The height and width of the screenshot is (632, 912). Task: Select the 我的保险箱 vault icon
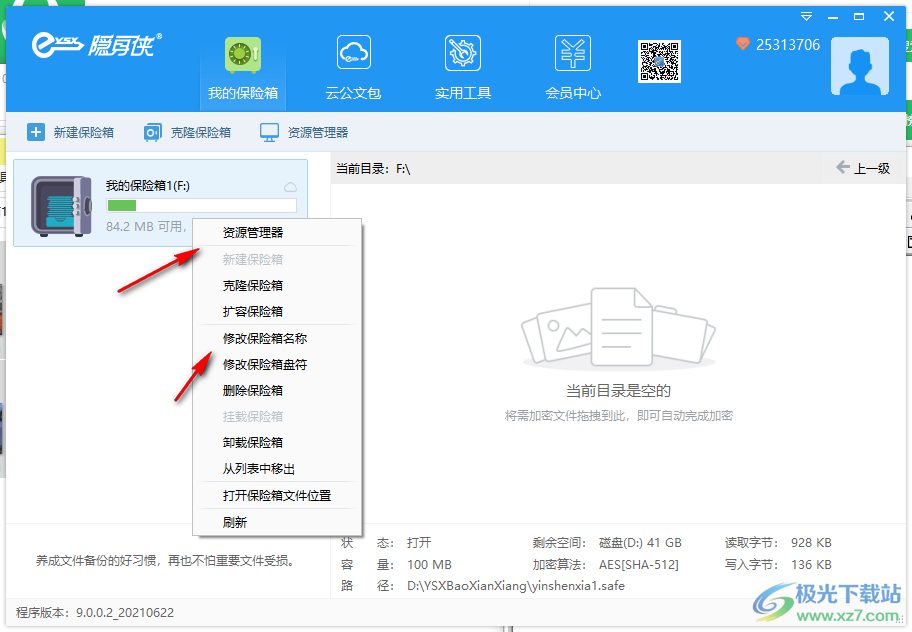point(241,52)
